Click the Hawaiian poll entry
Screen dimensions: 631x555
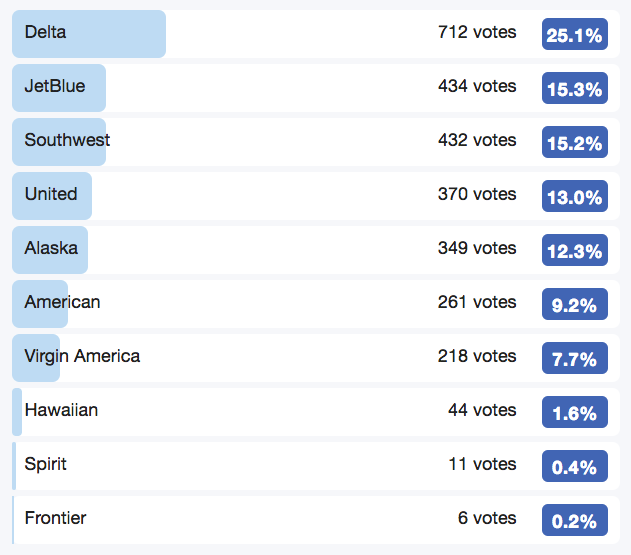[316, 412]
